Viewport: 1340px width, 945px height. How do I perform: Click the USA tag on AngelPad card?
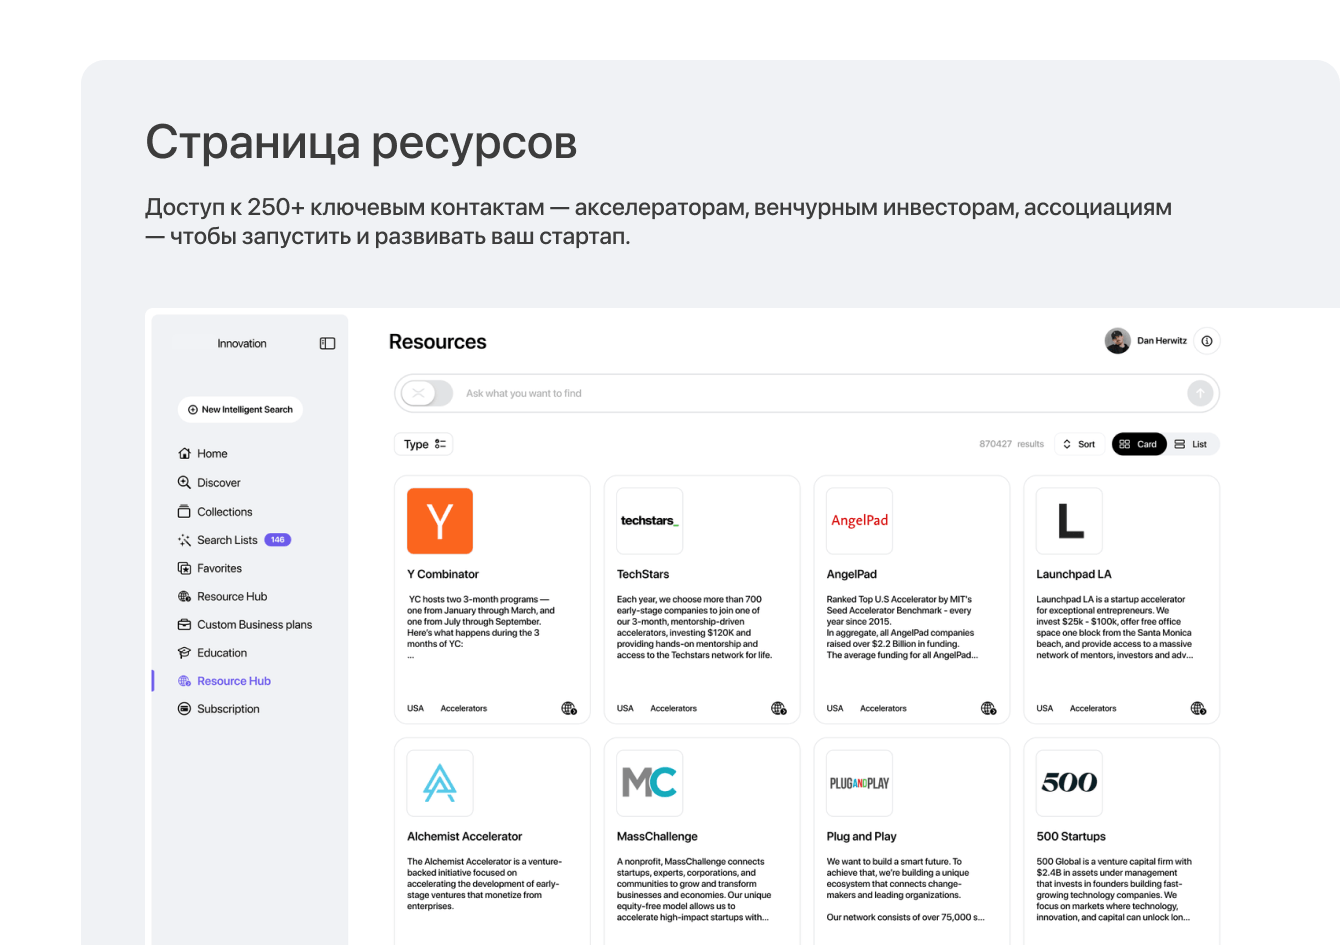pyautogui.click(x=835, y=708)
